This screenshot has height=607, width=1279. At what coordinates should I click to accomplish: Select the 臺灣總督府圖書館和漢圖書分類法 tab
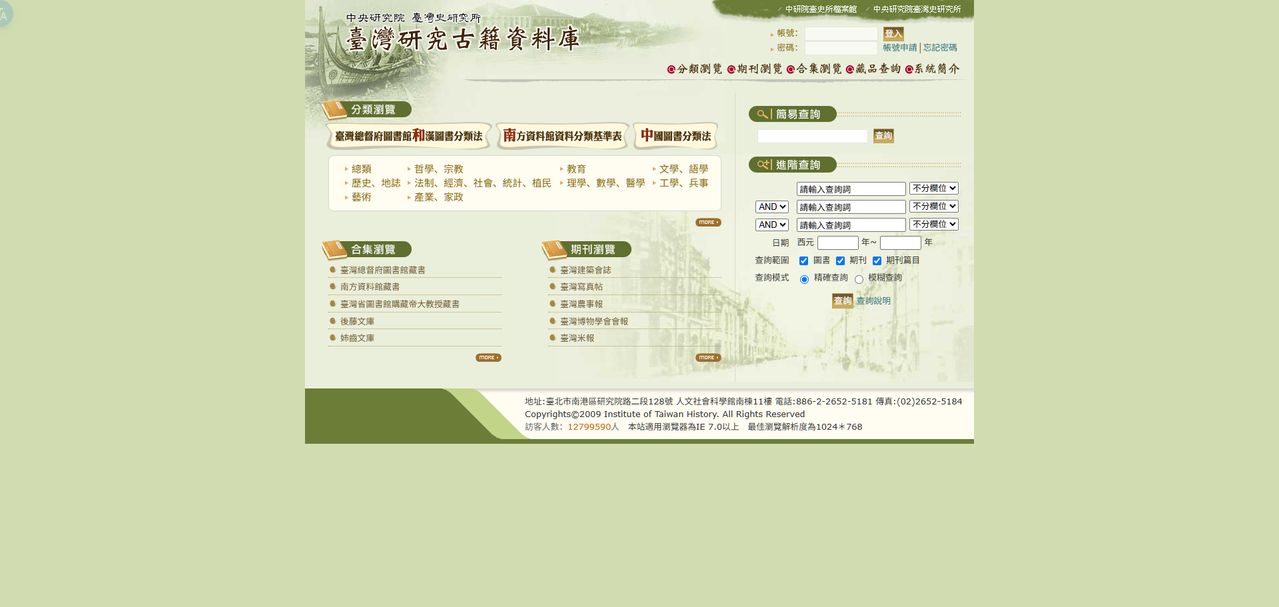click(409, 136)
